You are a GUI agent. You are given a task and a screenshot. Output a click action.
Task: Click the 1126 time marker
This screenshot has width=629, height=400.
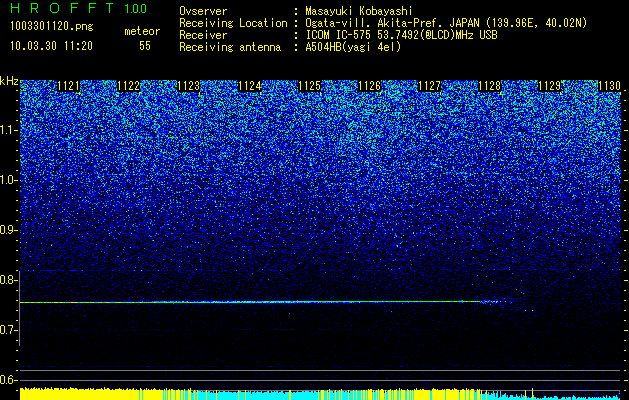(369, 86)
